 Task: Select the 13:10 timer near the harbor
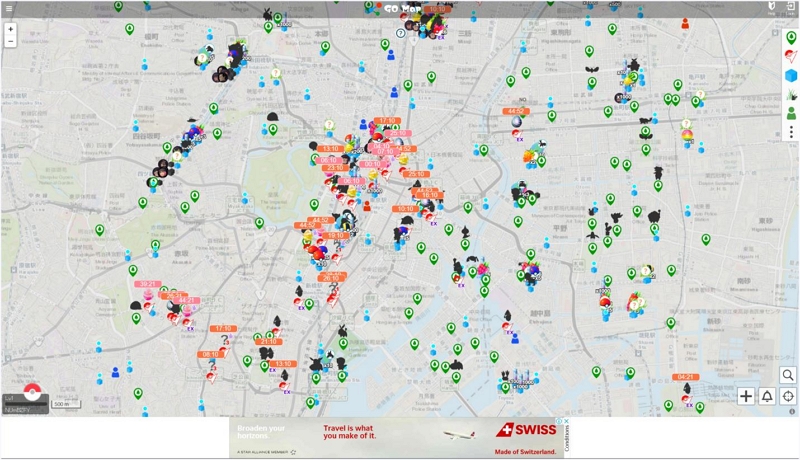coord(283,364)
